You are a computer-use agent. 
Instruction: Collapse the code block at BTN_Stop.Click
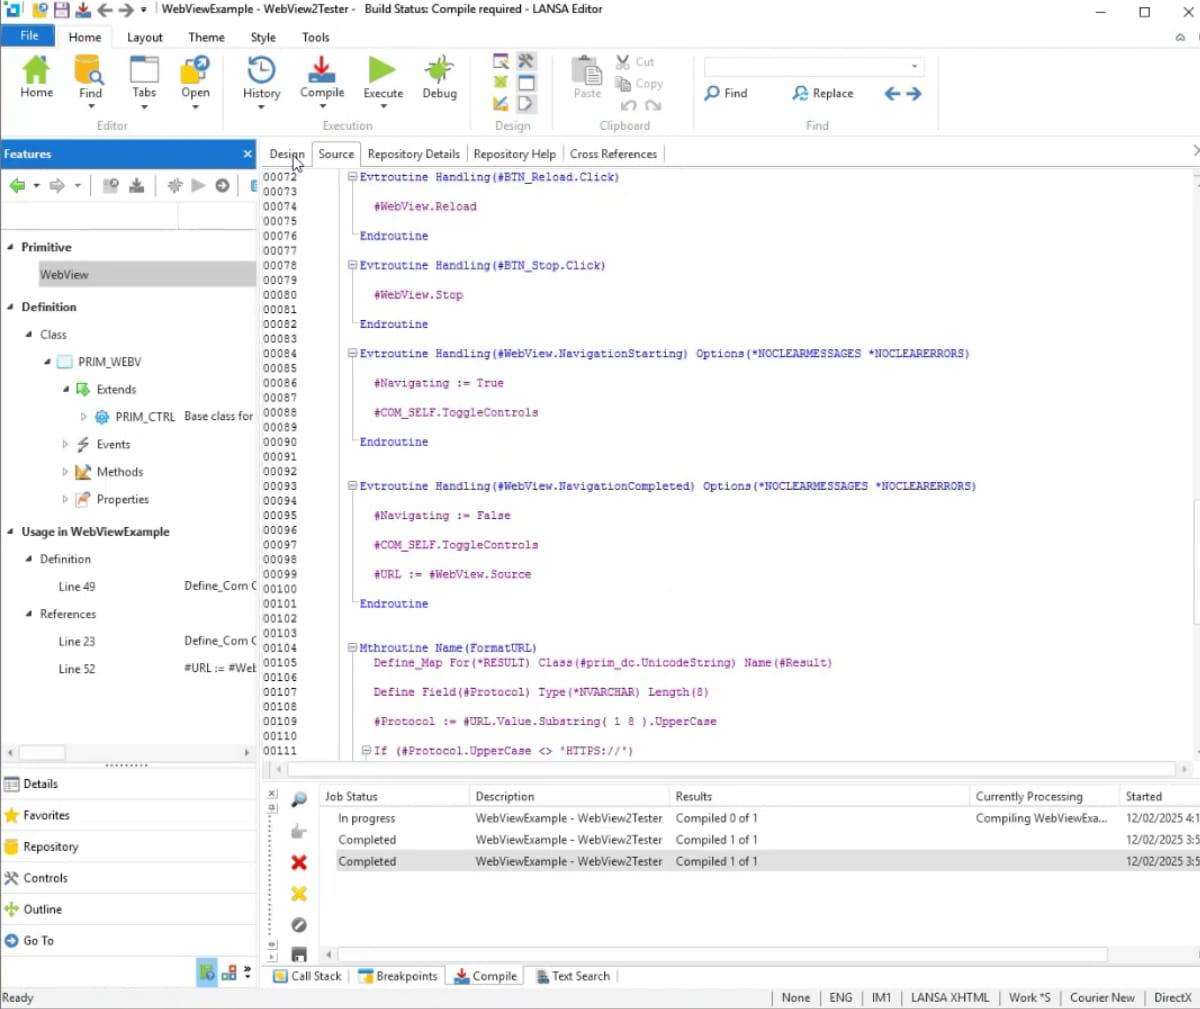(x=352, y=265)
